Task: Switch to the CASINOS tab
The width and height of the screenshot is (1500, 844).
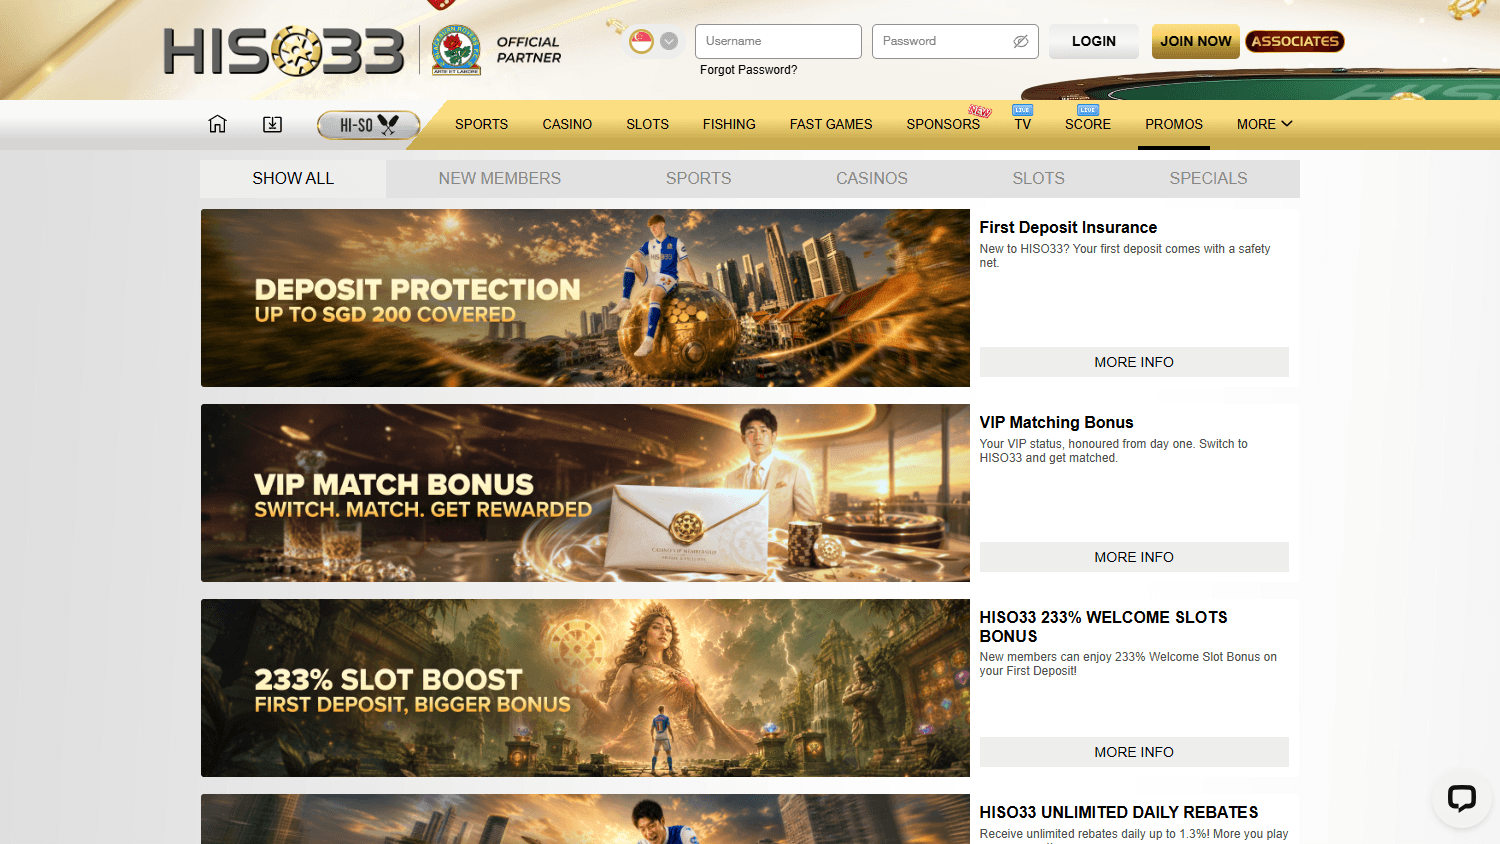Action: [x=872, y=179]
